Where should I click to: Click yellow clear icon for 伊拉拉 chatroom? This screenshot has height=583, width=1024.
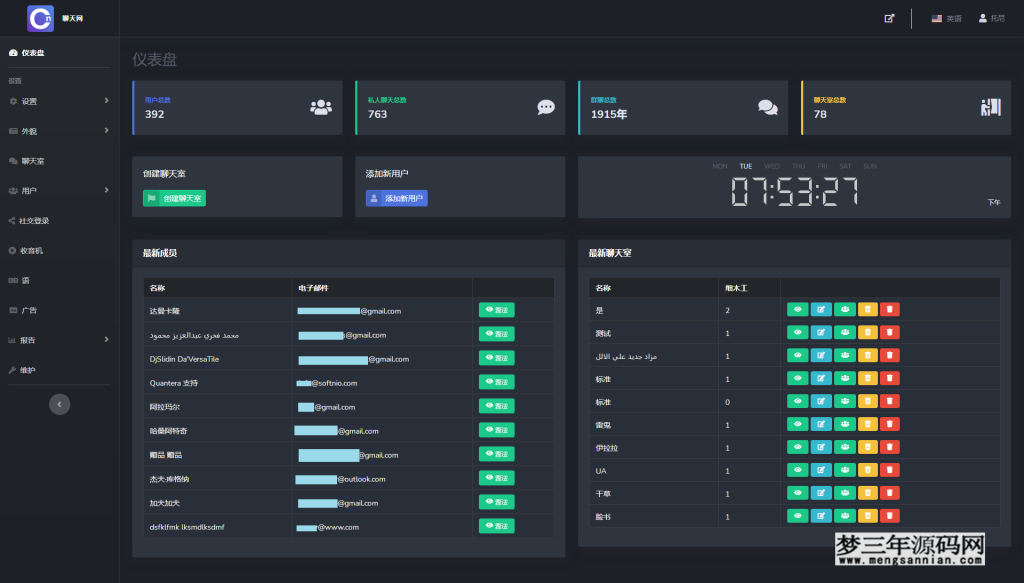[867, 448]
